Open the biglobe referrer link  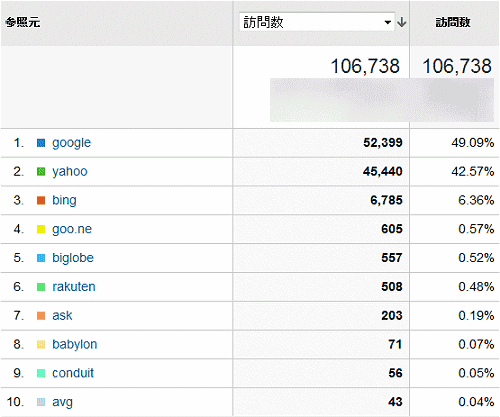[73, 258]
